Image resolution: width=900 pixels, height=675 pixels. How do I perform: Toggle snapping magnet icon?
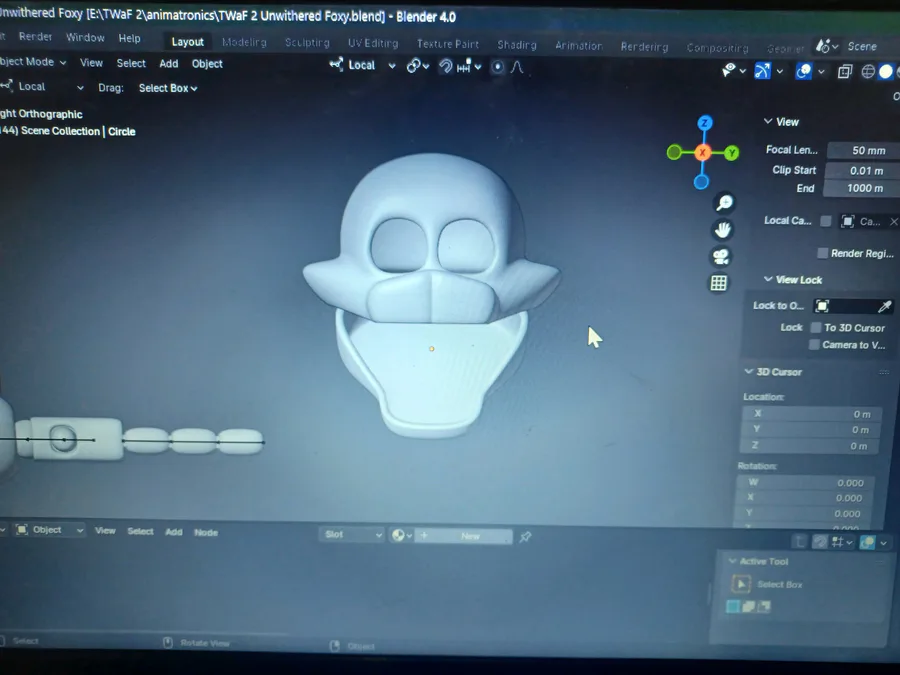click(x=445, y=67)
